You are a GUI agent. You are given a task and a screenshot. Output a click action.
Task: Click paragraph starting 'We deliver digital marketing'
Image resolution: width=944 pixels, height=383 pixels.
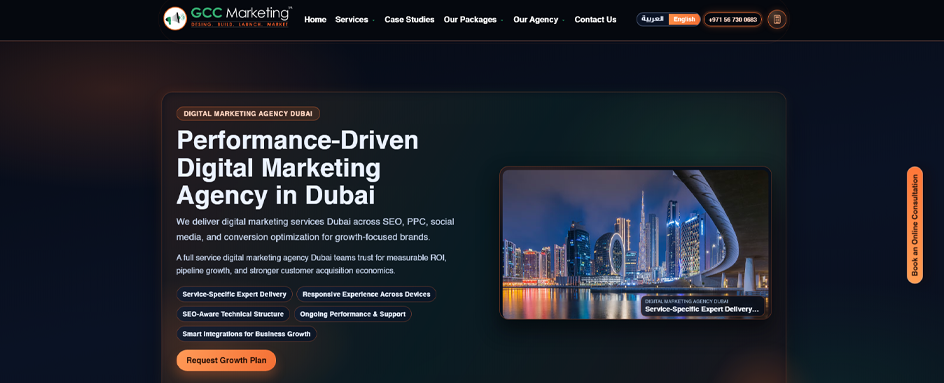(x=315, y=229)
